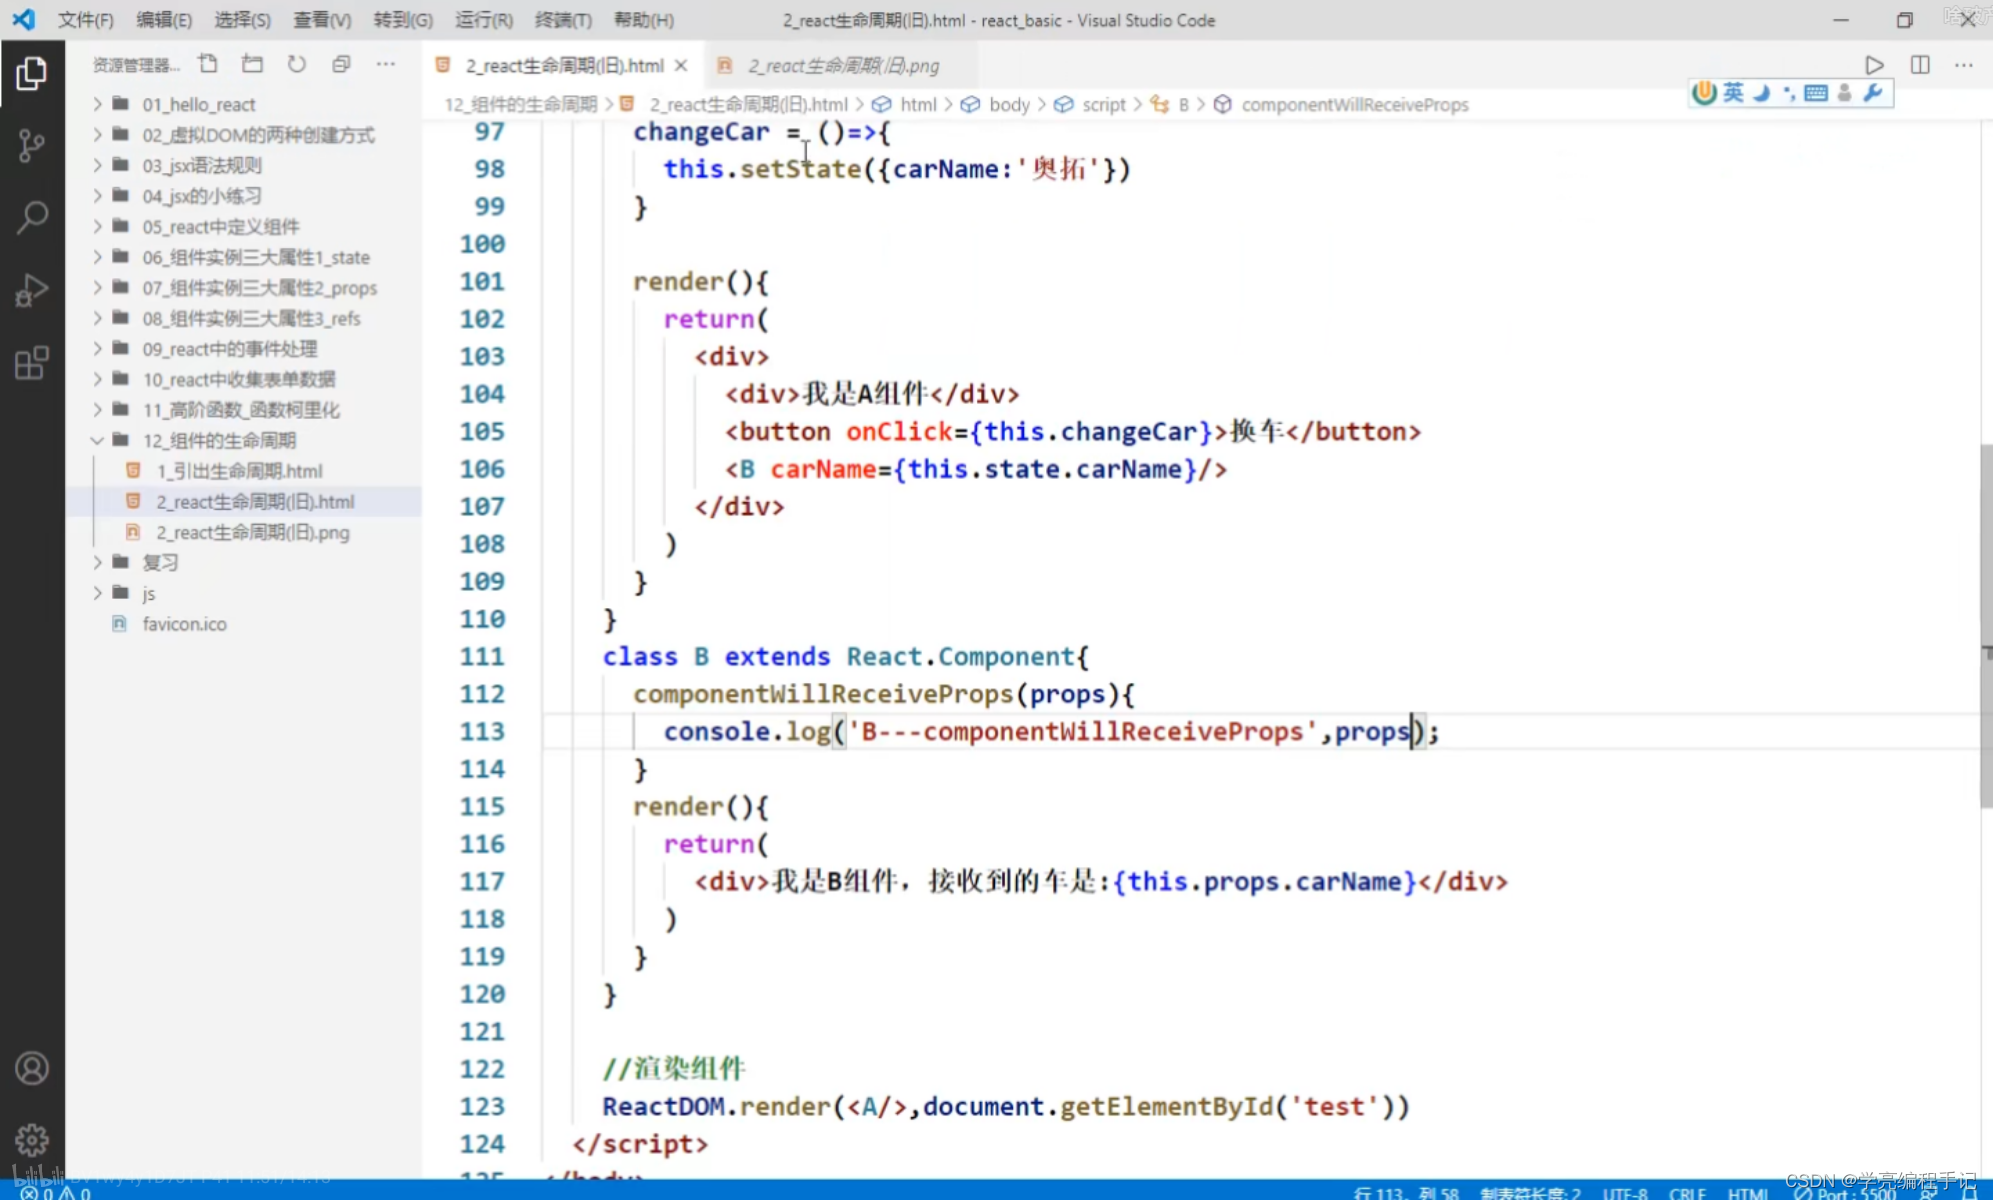Image resolution: width=1993 pixels, height=1200 pixels.
Task: Open the 终端(T) menu
Action: click(x=563, y=20)
